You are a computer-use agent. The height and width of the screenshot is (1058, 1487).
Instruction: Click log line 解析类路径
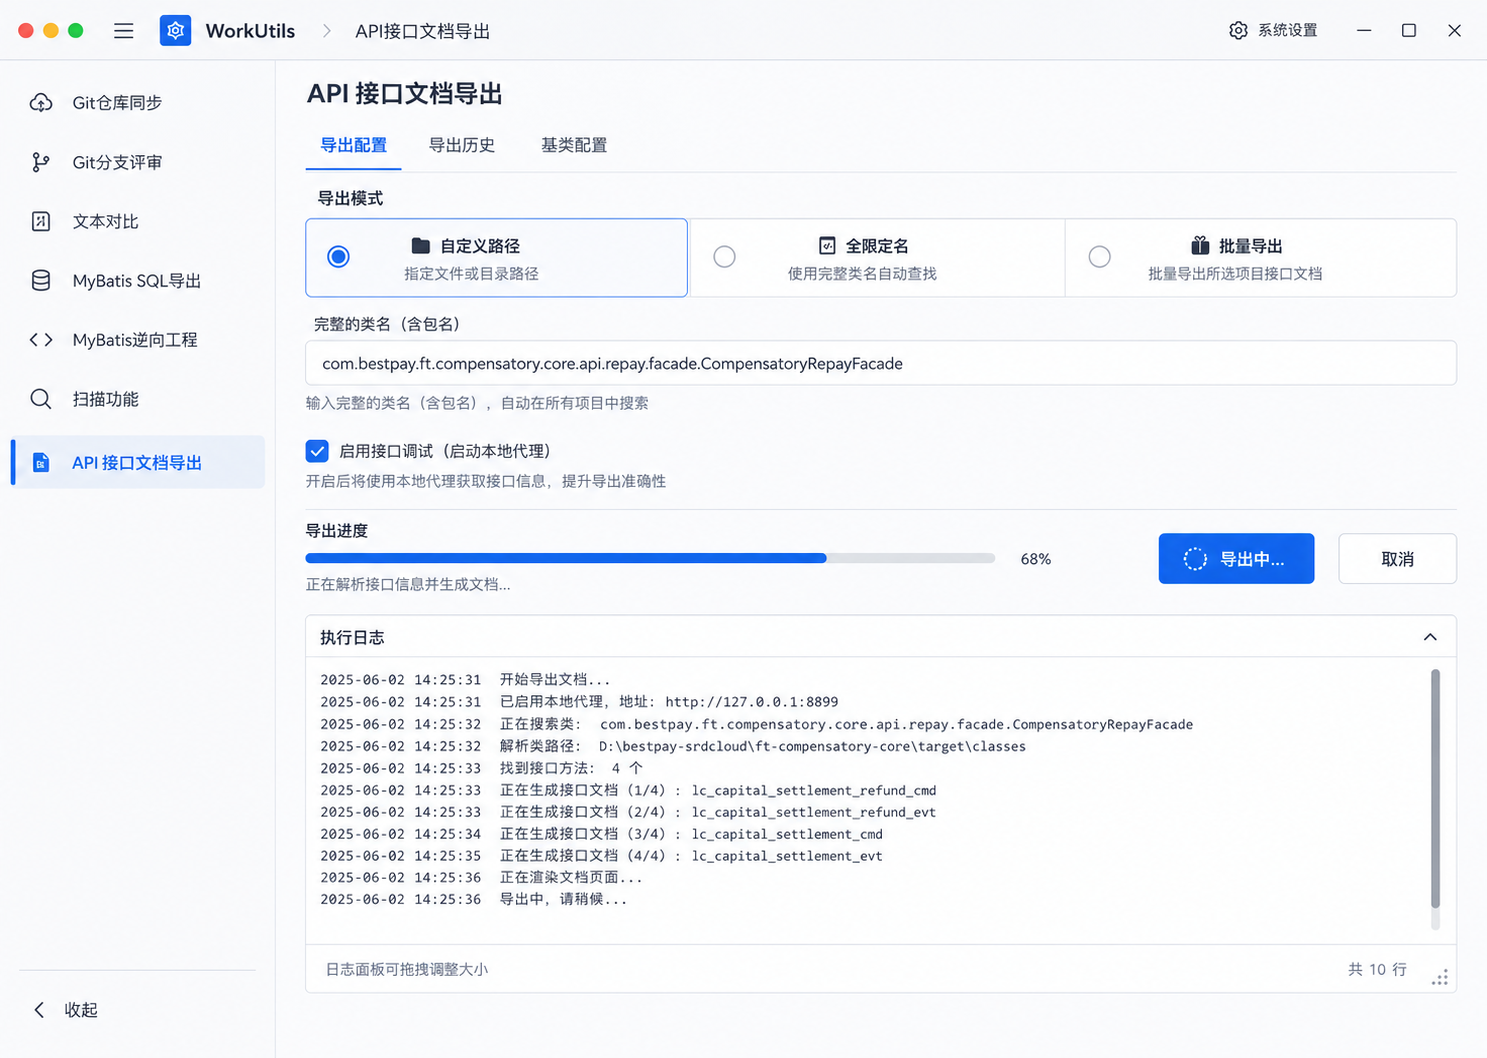(x=673, y=746)
